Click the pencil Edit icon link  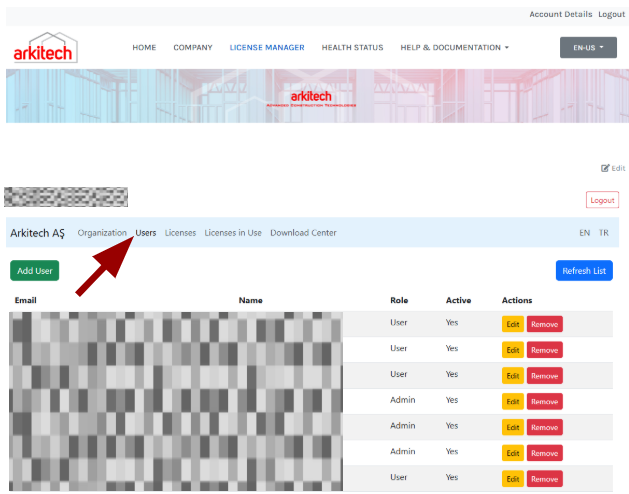pos(613,168)
